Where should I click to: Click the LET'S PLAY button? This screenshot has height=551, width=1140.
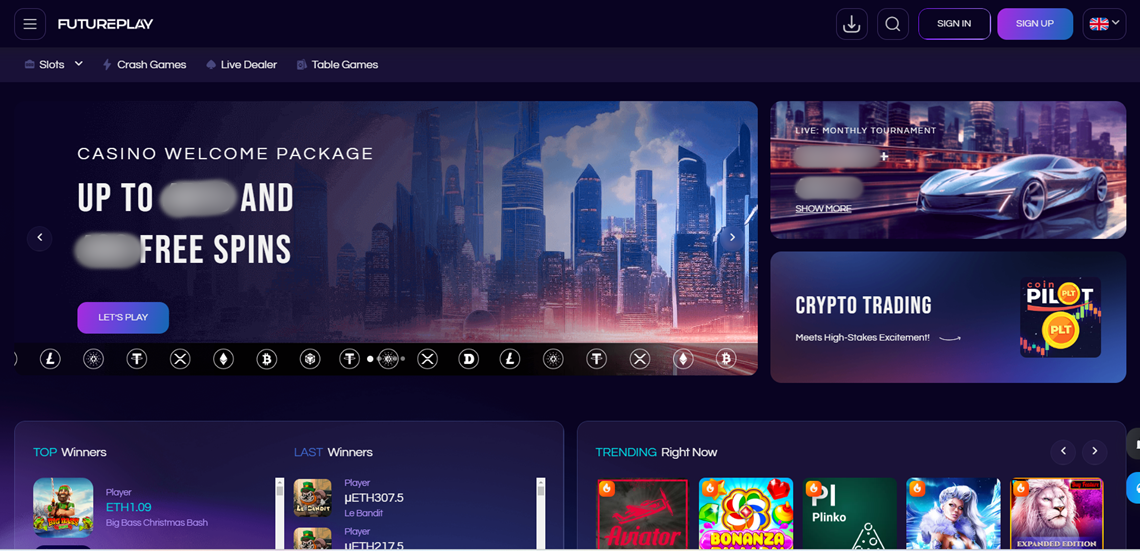point(123,318)
